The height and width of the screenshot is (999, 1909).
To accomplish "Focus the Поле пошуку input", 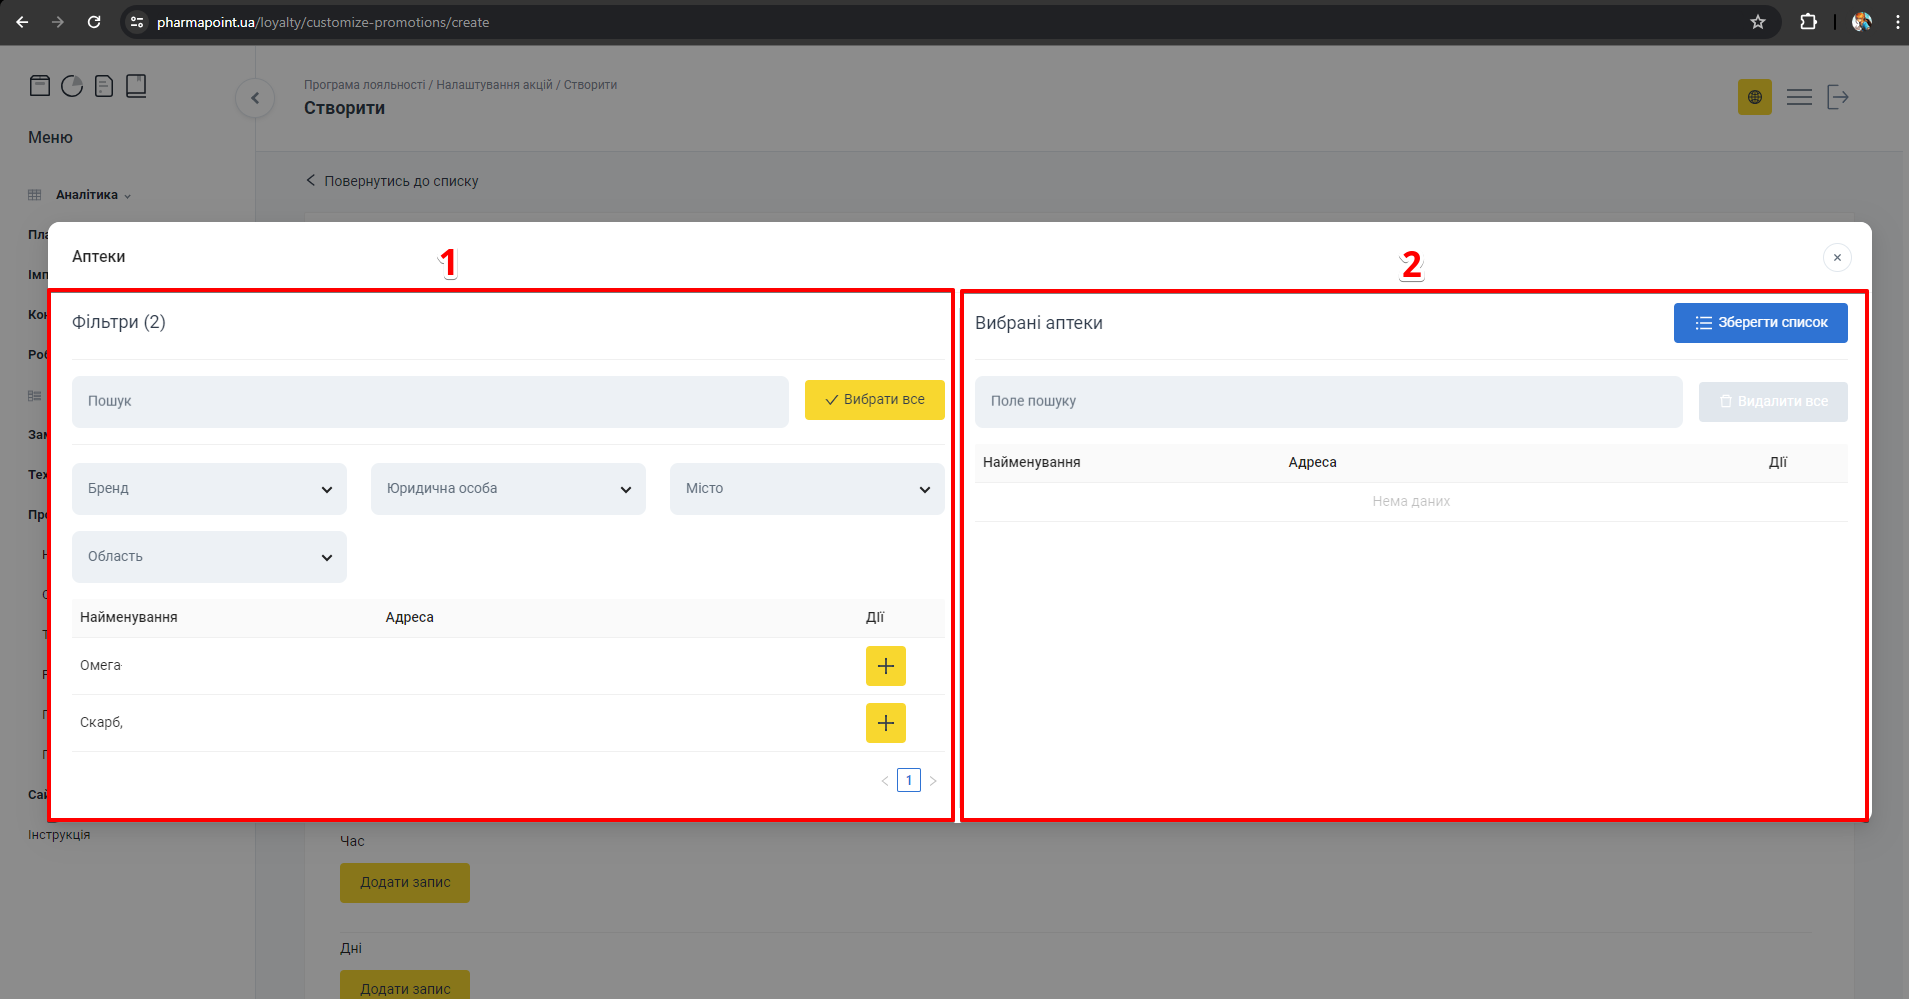I will click(x=1328, y=402).
